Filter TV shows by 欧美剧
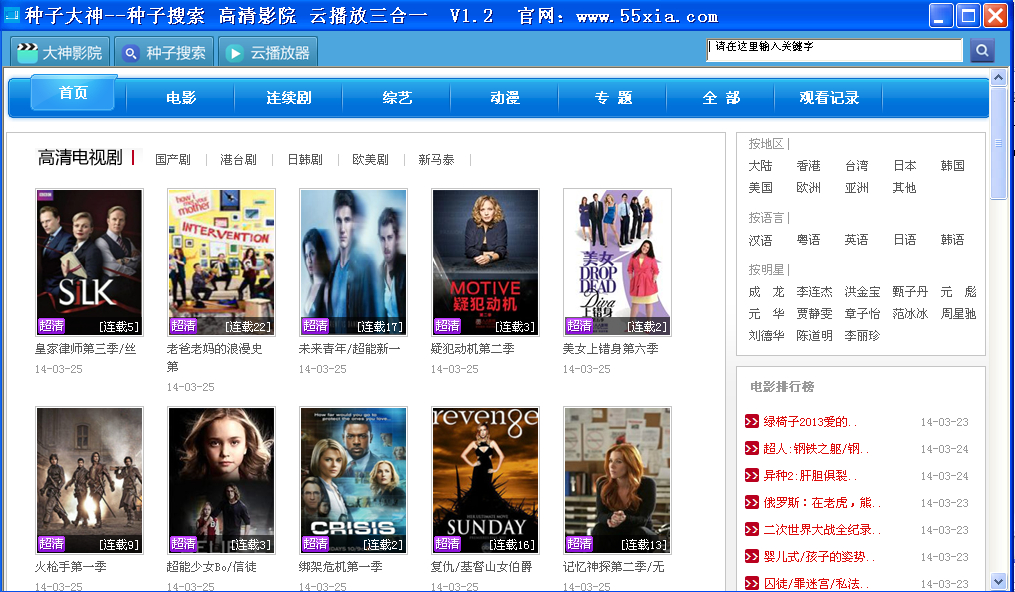This screenshot has height=592, width=1015. (x=370, y=160)
